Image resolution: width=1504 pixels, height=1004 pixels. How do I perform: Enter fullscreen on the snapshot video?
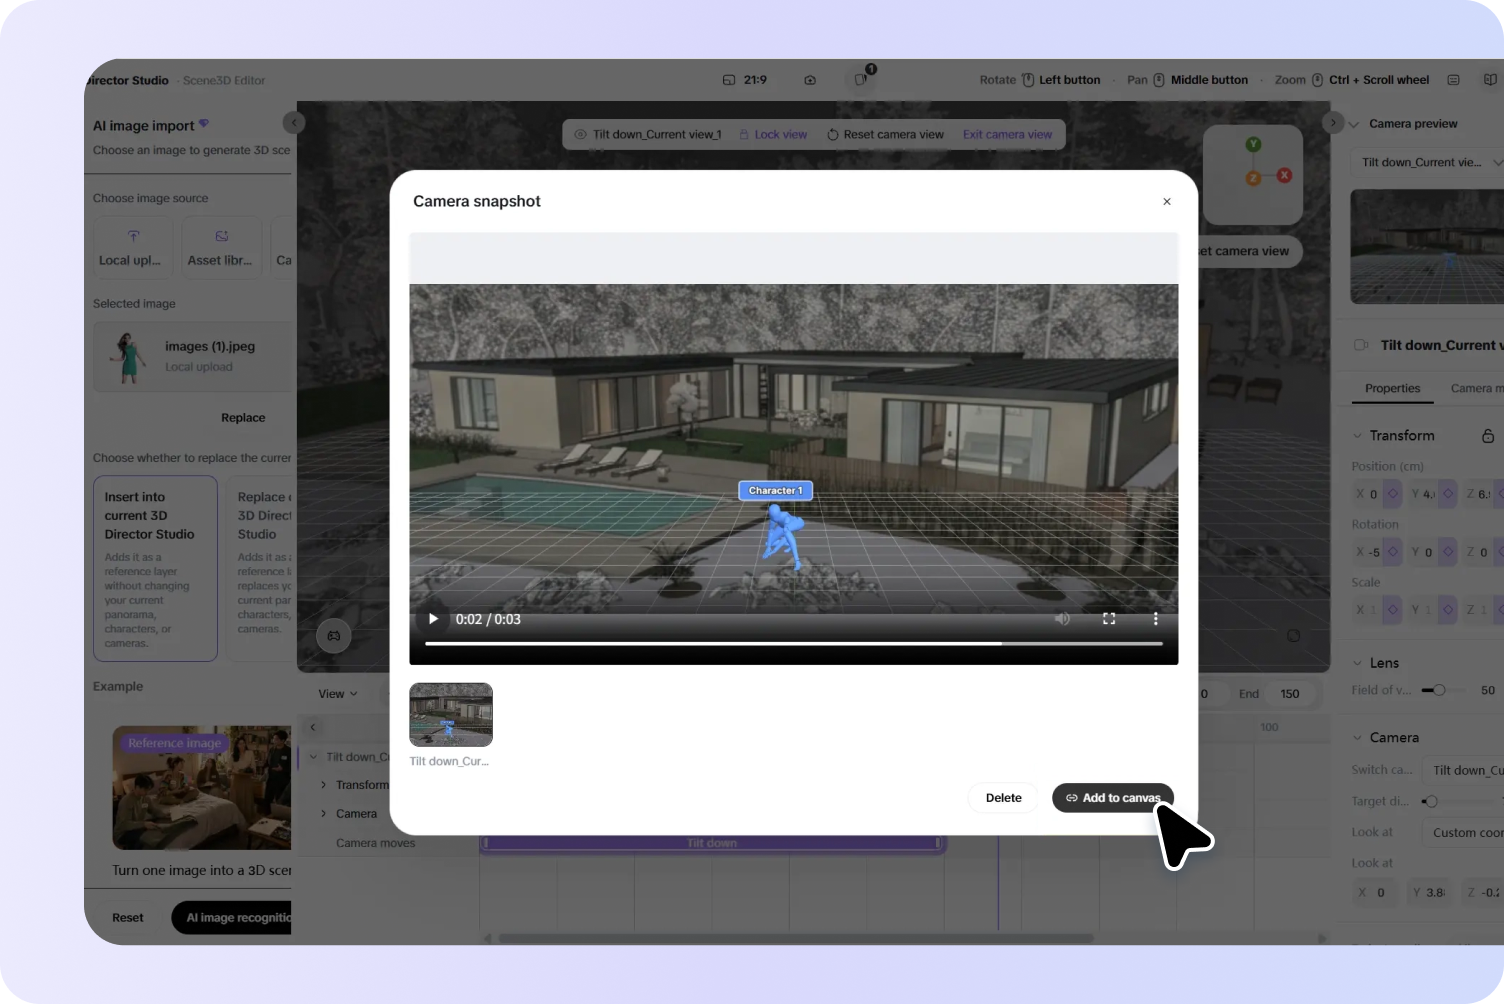[x=1109, y=619]
